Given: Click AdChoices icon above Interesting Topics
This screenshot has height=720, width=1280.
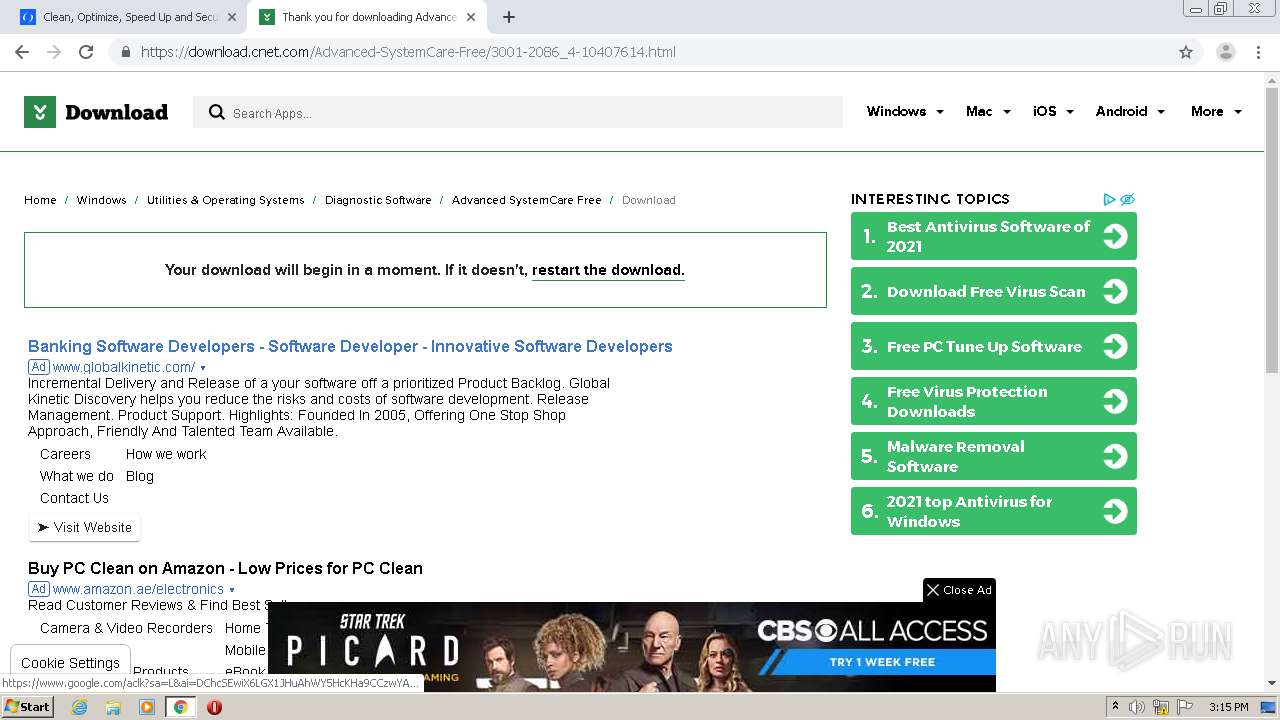Looking at the screenshot, I should click(1109, 199).
